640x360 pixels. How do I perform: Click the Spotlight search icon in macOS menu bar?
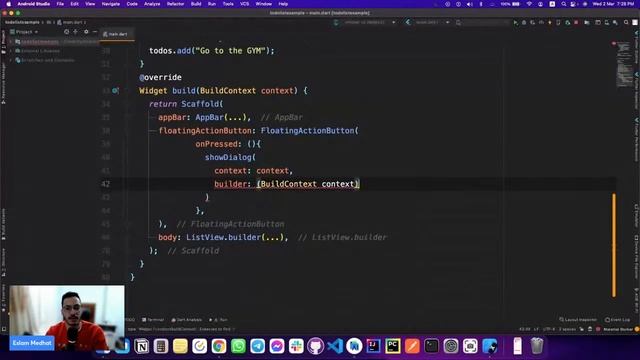[564, 4]
